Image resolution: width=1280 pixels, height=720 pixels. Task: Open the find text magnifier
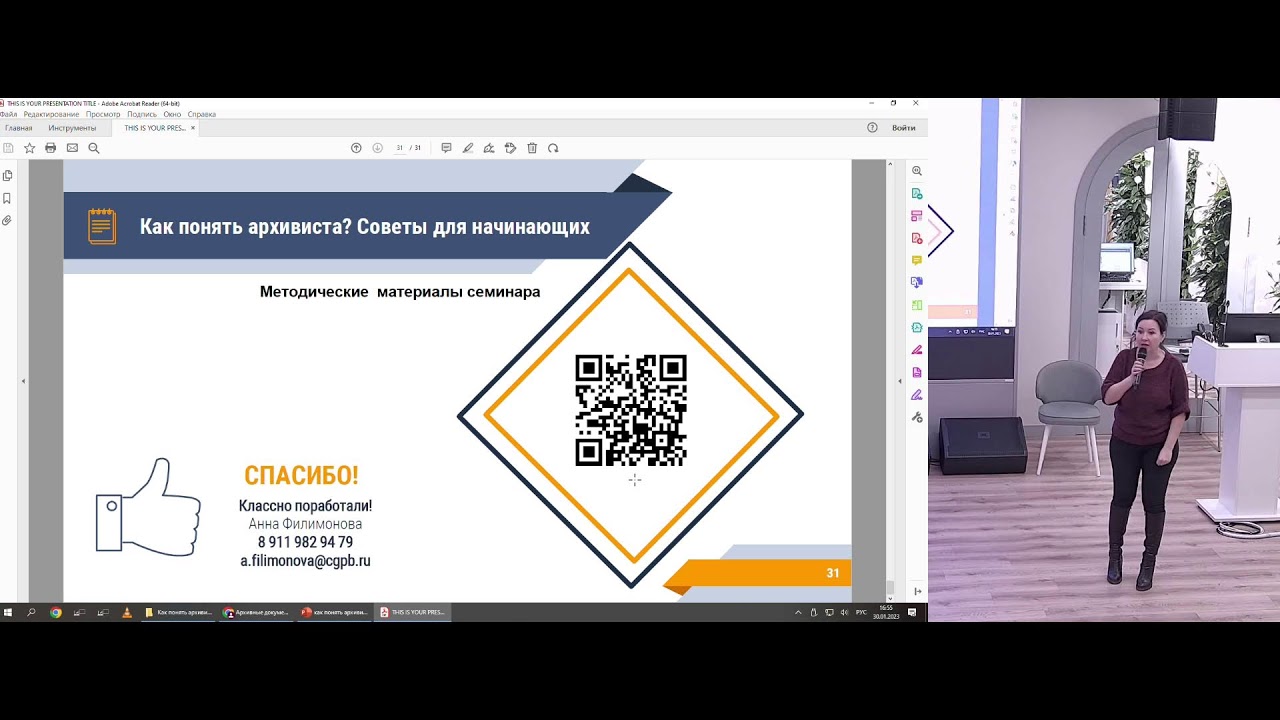click(94, 148)
